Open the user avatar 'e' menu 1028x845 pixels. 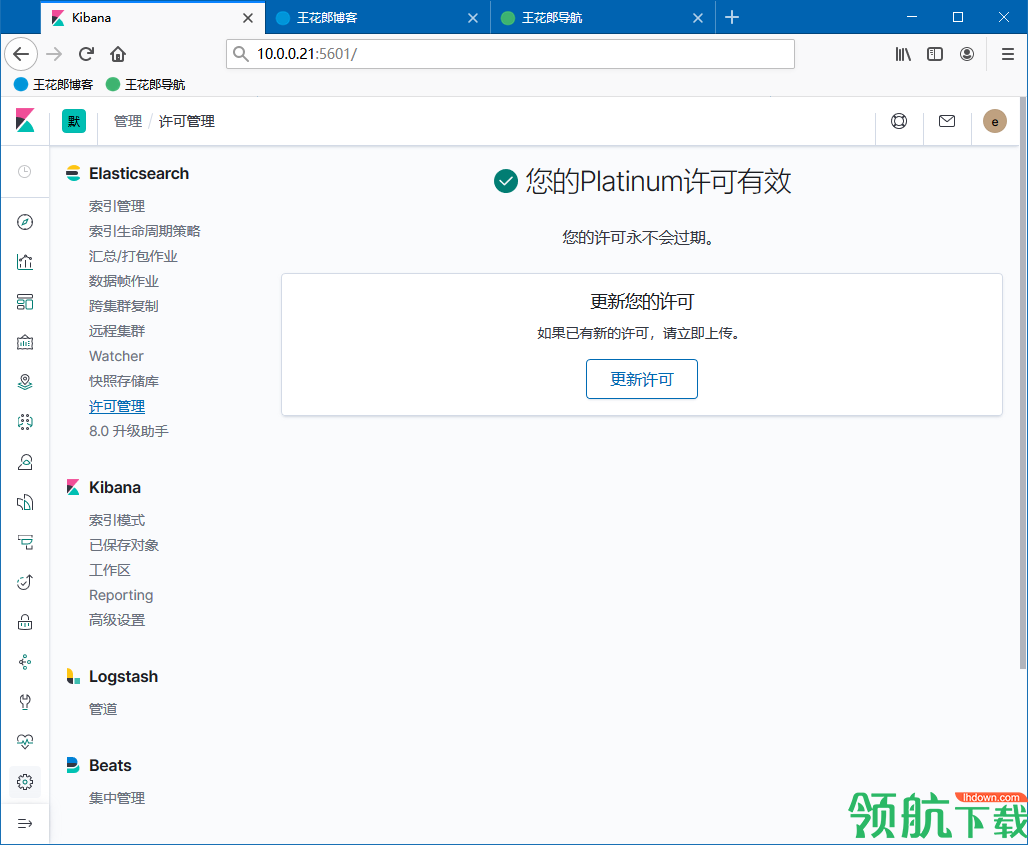coord(995,121)
